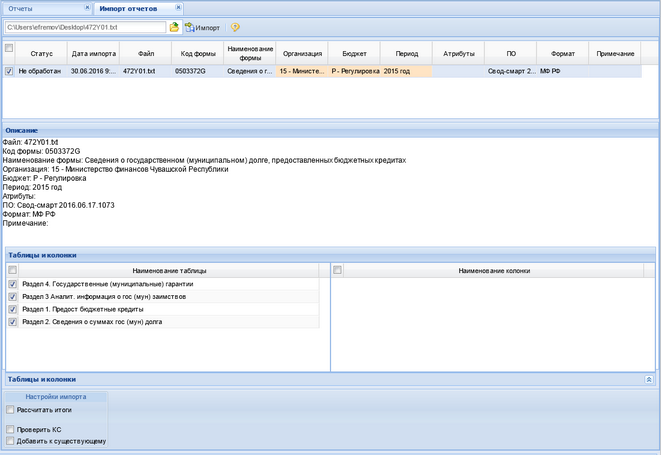Select the Не обработан status cell
Screen dimensions: 661x455
click(x=41, y=71)
